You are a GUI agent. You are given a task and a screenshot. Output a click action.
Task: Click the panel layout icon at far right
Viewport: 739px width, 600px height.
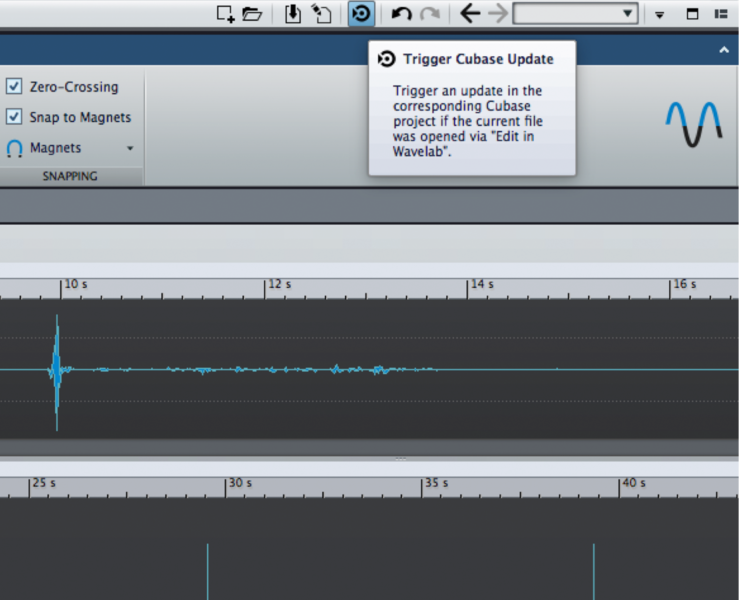point(721,14)
